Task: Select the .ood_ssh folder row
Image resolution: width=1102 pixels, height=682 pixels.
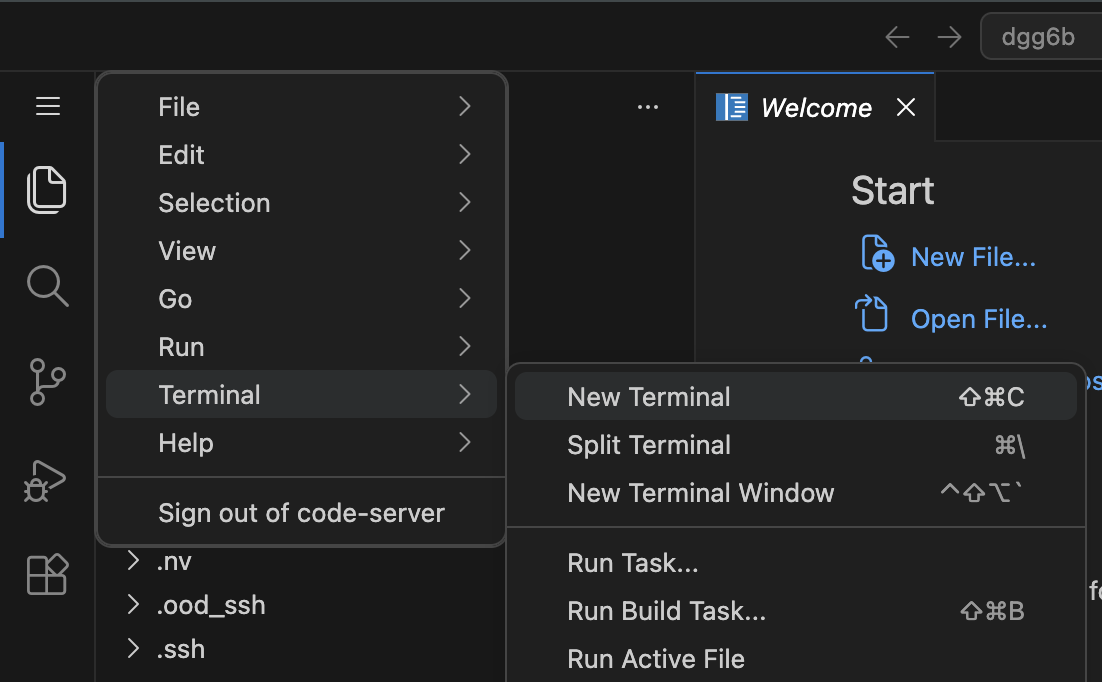Action: pyautogui.click(x=301, y=605)
